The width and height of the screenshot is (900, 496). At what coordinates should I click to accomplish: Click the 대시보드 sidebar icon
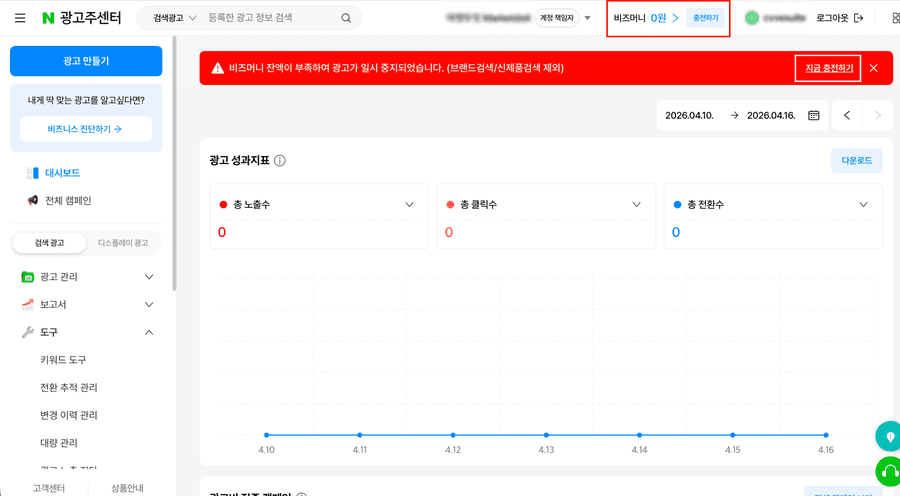tap(33, 173)
